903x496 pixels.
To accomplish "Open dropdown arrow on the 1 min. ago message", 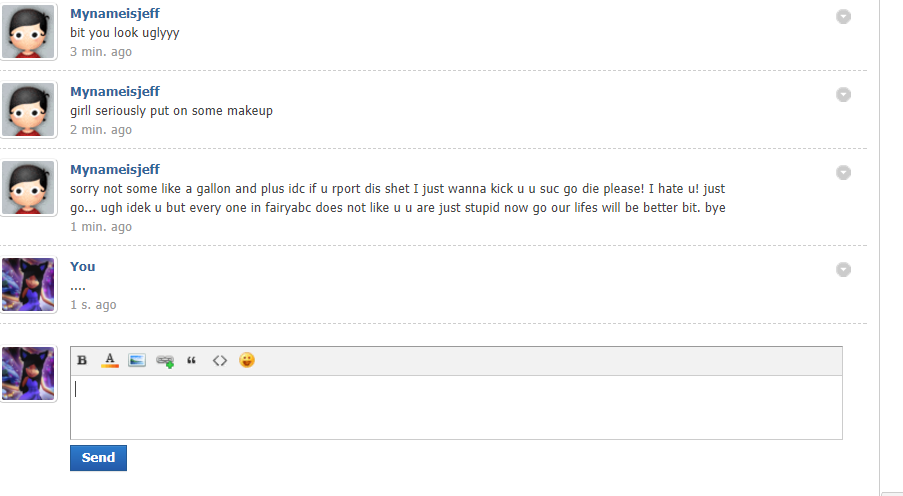I will [843, 172].
